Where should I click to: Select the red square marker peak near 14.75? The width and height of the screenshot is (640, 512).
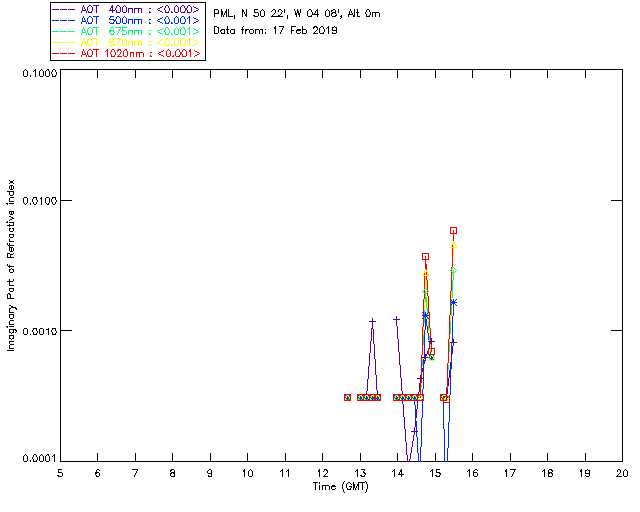(425, 257)
